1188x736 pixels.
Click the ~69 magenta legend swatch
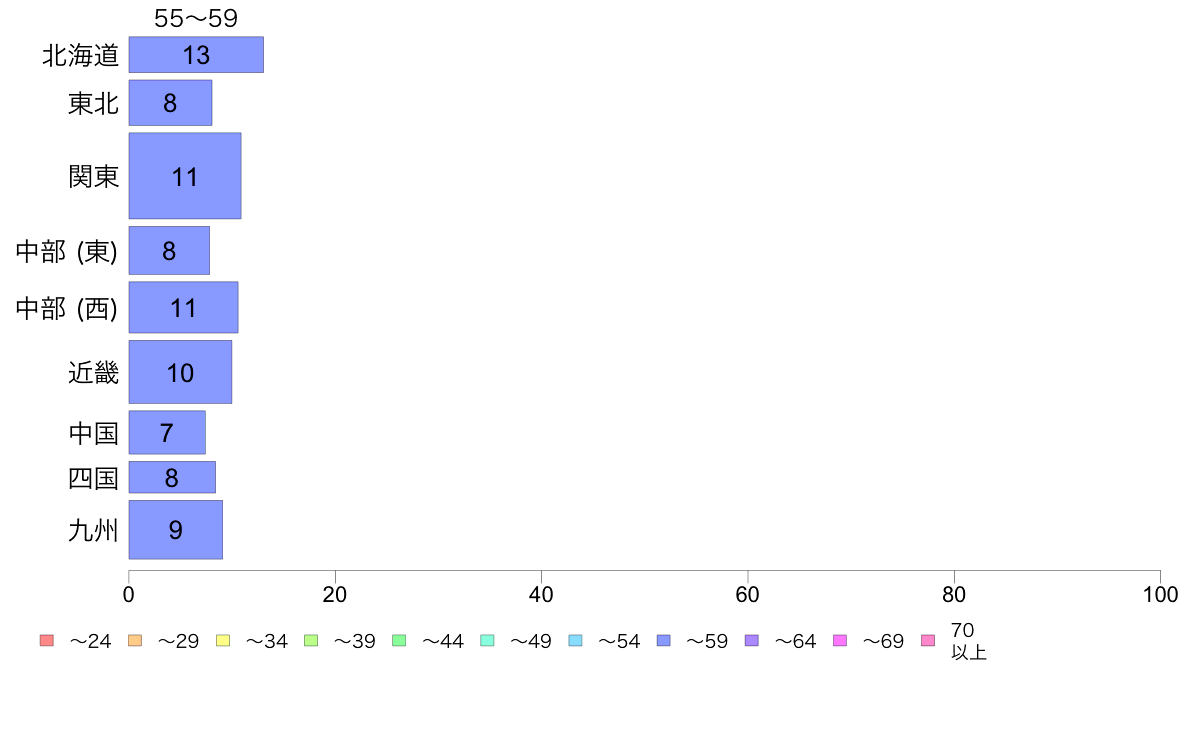click(x=839, y=640)
